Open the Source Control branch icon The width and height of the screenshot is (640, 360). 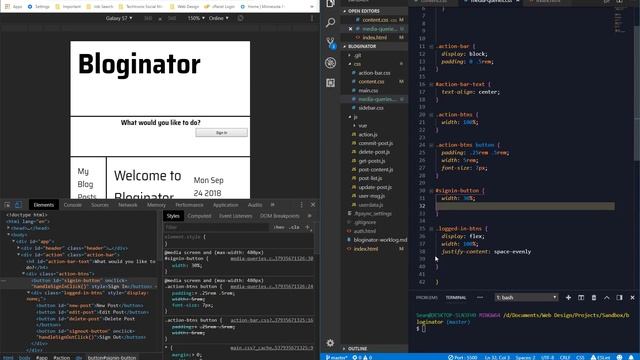pyautogui.click(x=331, y=42)
